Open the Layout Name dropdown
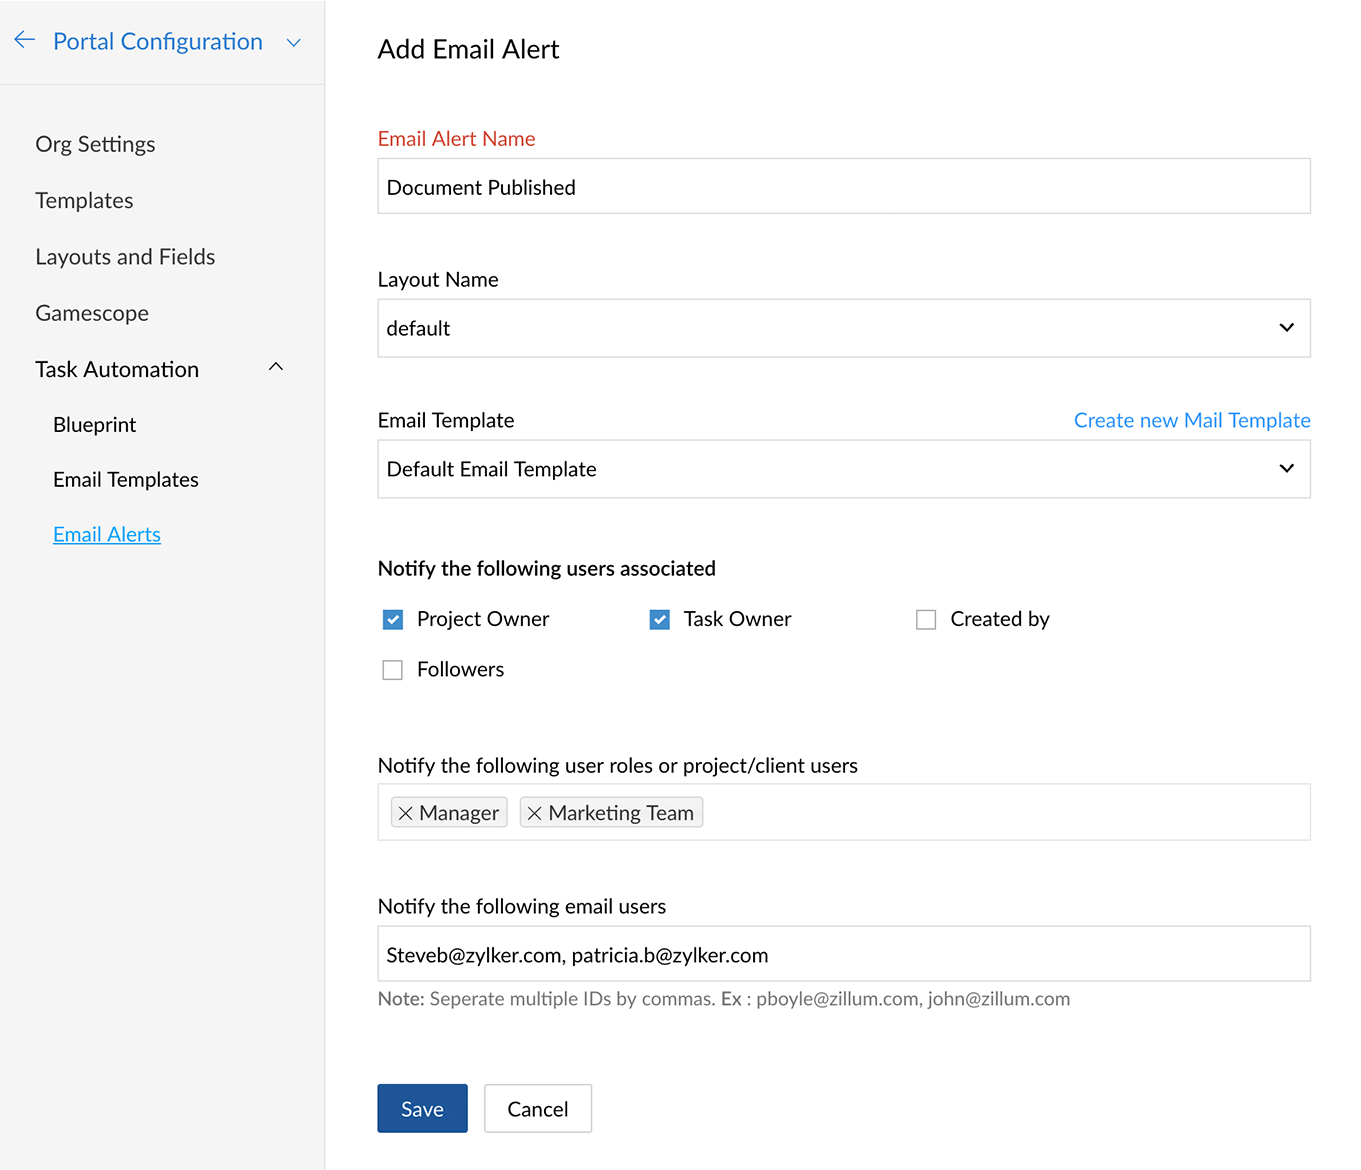 pyautogui.click(x=844, y=328)
